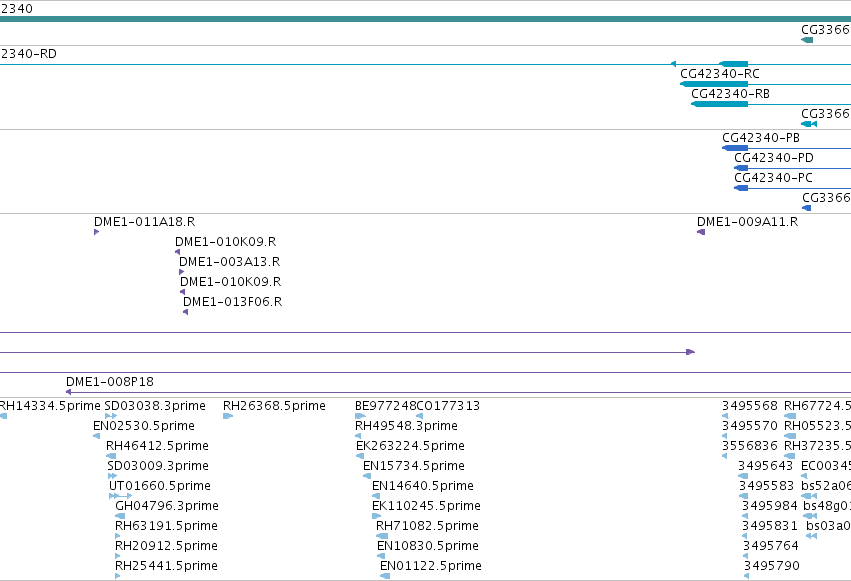Select the thick teal gene bar at top
Viewport: 851px width, 581px height.
point(426,19)
